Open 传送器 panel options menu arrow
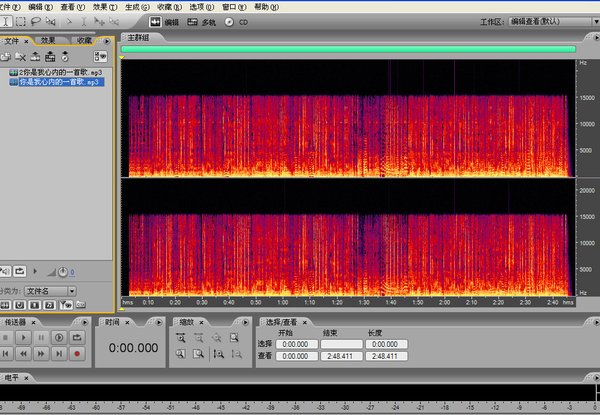This screenshot has height=415, width=600. tap(85, 322)
